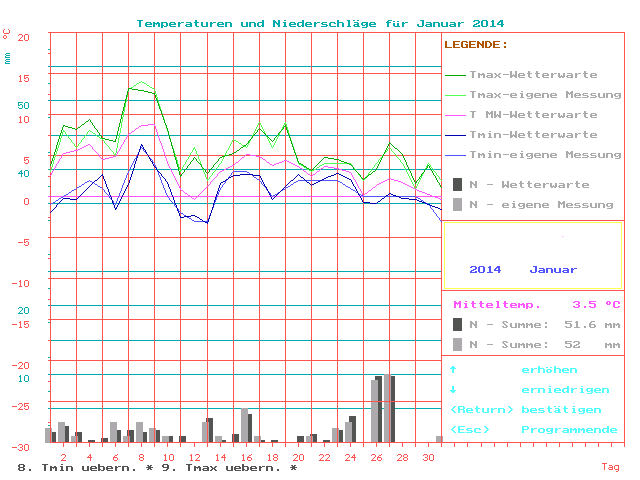Click the up arrow beside erhöhen
The width and height of the screenshot is (640, 480).
coord(453,370)
